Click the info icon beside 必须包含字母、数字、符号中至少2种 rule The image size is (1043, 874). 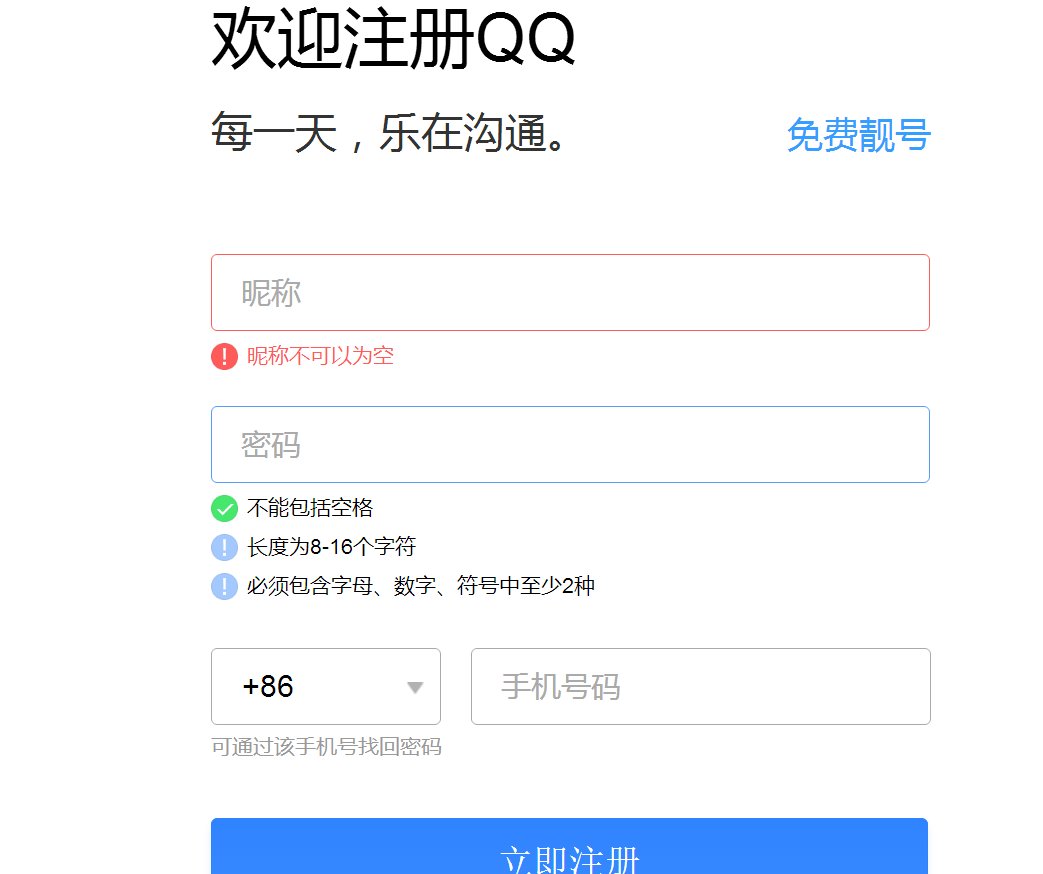224,585
